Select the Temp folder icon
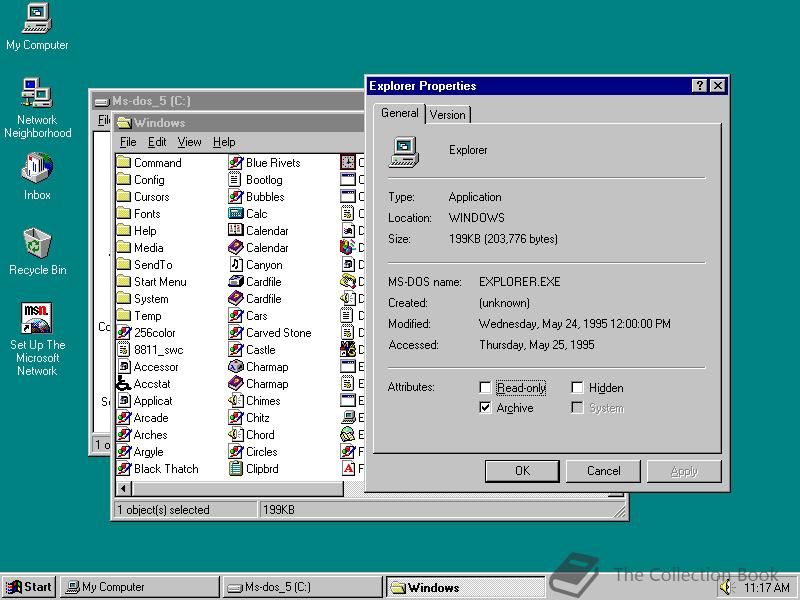The image size is (800, 600). pos(123,316)
